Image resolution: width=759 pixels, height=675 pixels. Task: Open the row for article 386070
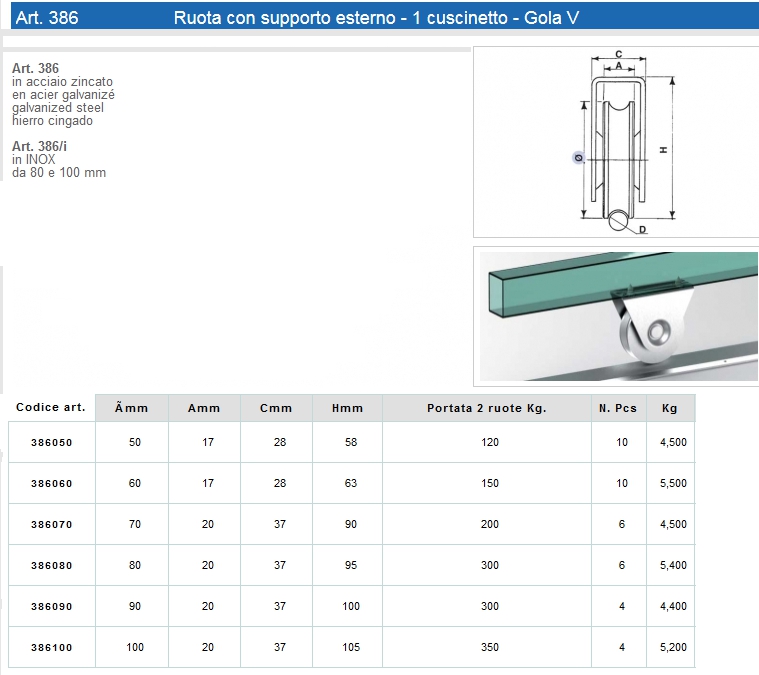click(52, 524)
